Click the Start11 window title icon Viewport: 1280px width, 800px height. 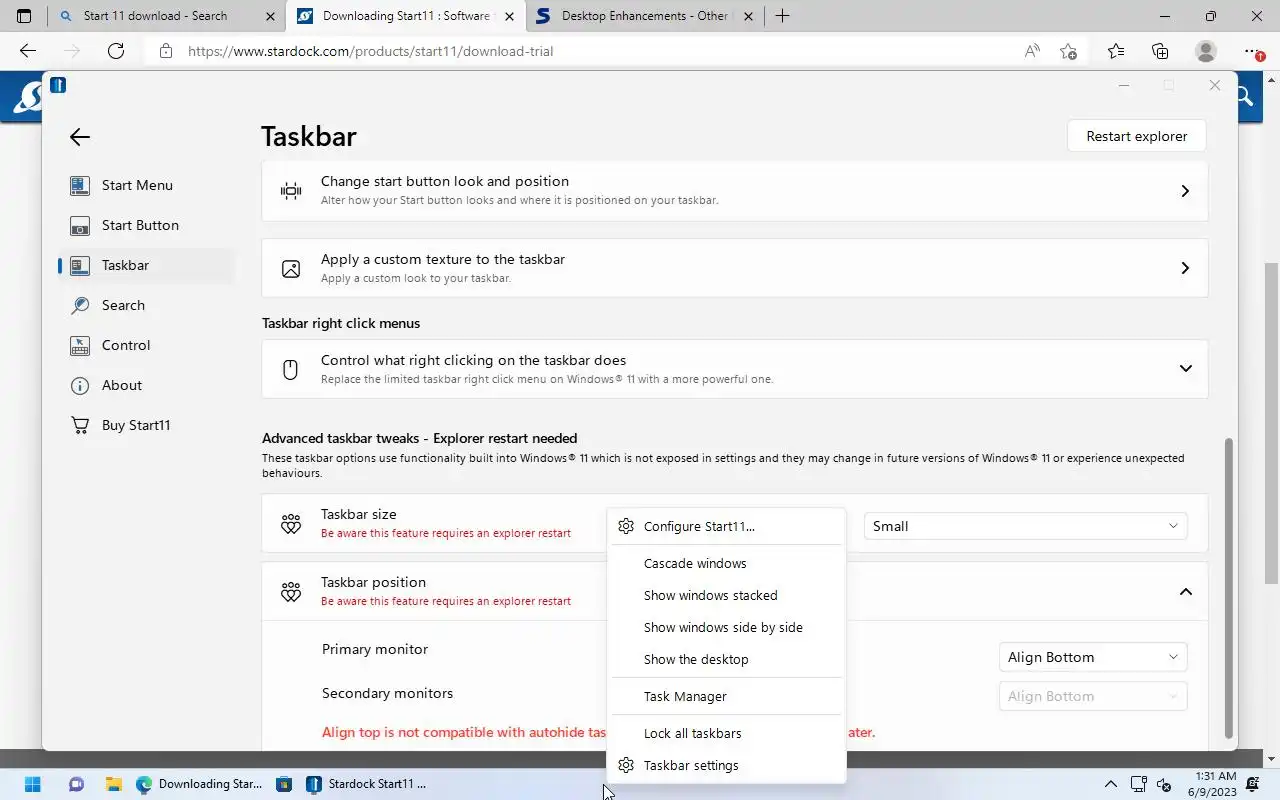pos(58,85)
